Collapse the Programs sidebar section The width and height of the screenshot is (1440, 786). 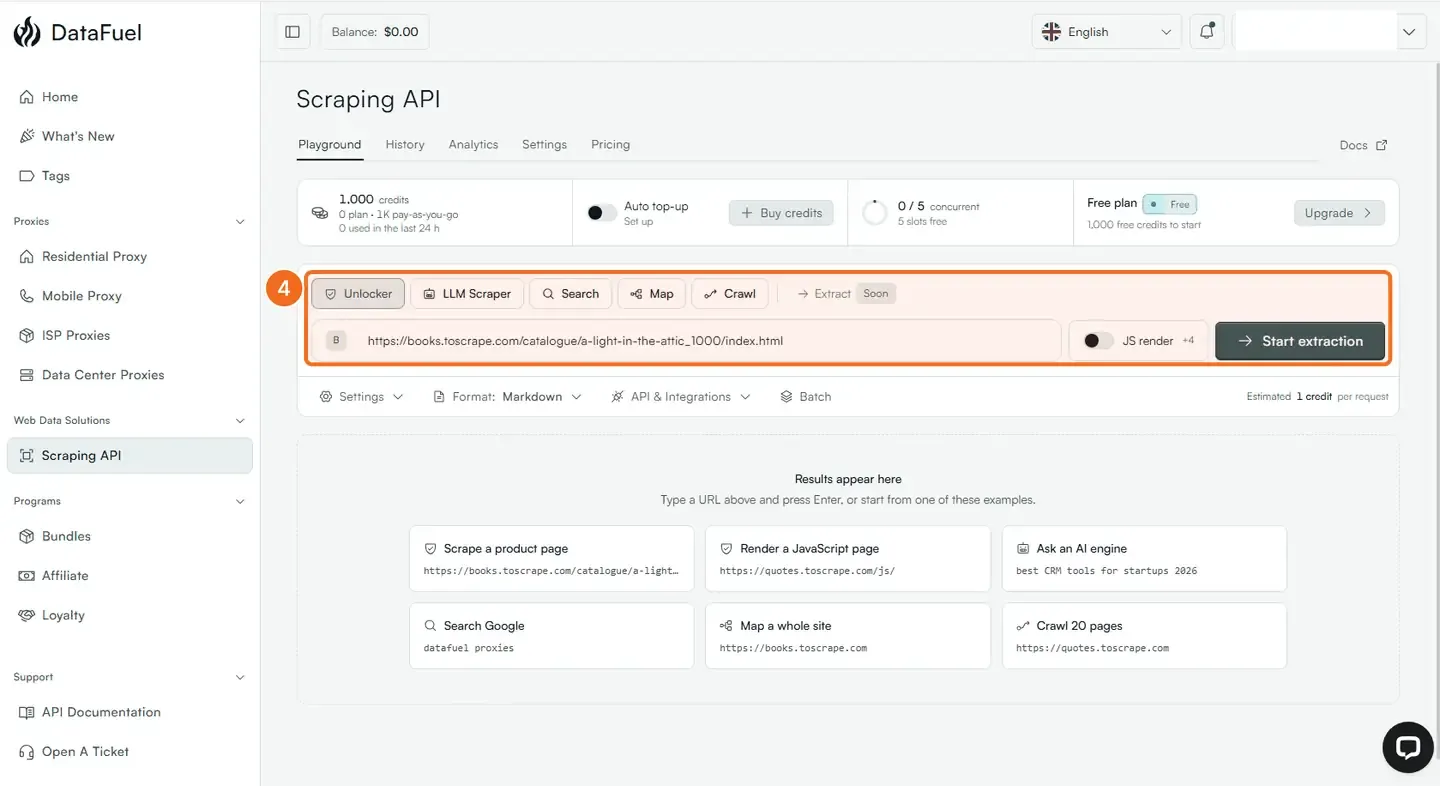[240, 502]
